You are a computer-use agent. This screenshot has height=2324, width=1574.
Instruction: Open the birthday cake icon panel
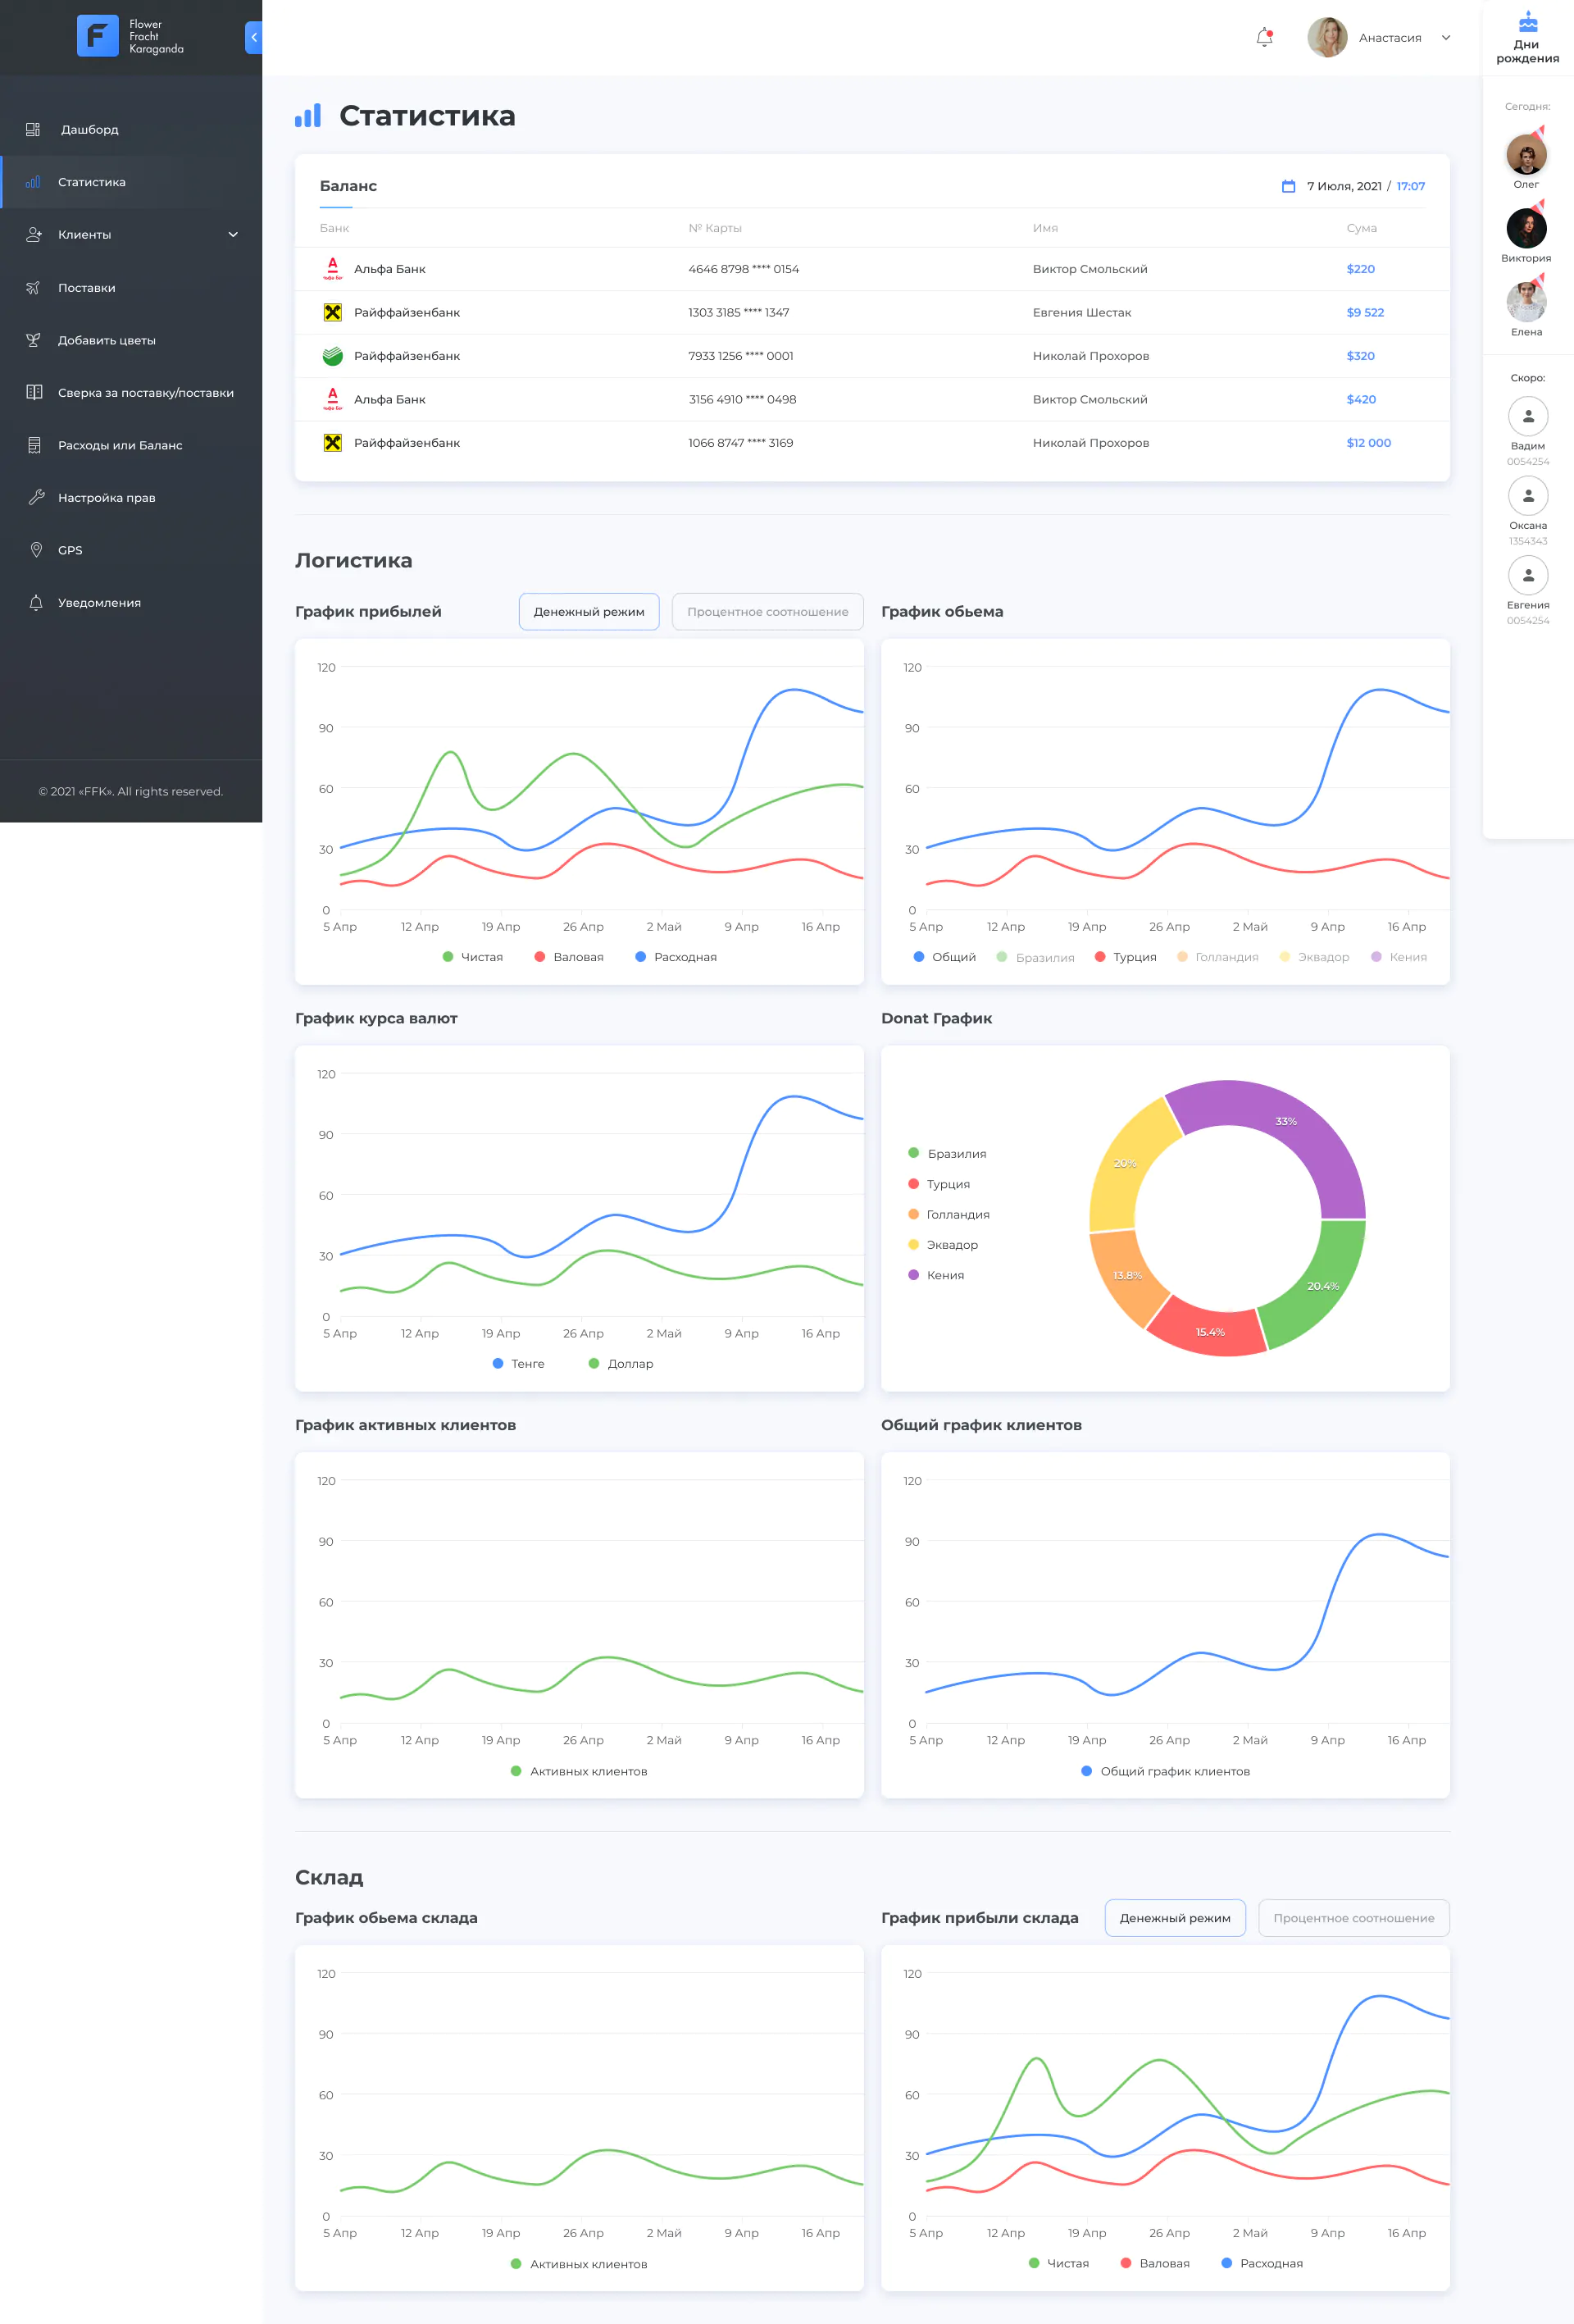coord(1527,22)
